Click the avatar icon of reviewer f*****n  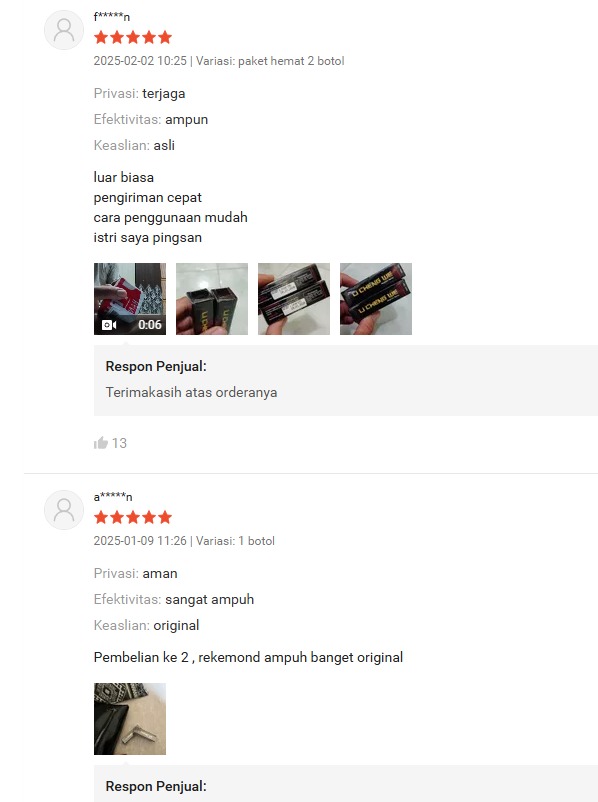coord(64,30)
